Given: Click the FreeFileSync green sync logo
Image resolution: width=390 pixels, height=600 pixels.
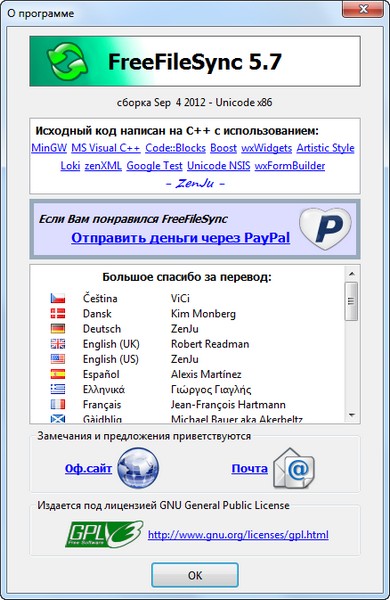Looking at the screenshot, I should (67, 61).
